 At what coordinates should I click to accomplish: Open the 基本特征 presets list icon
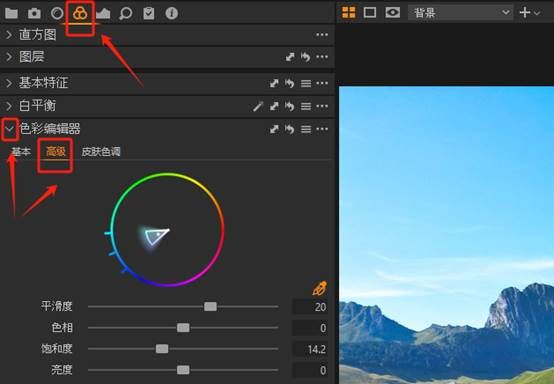click(x=306, y=83)
